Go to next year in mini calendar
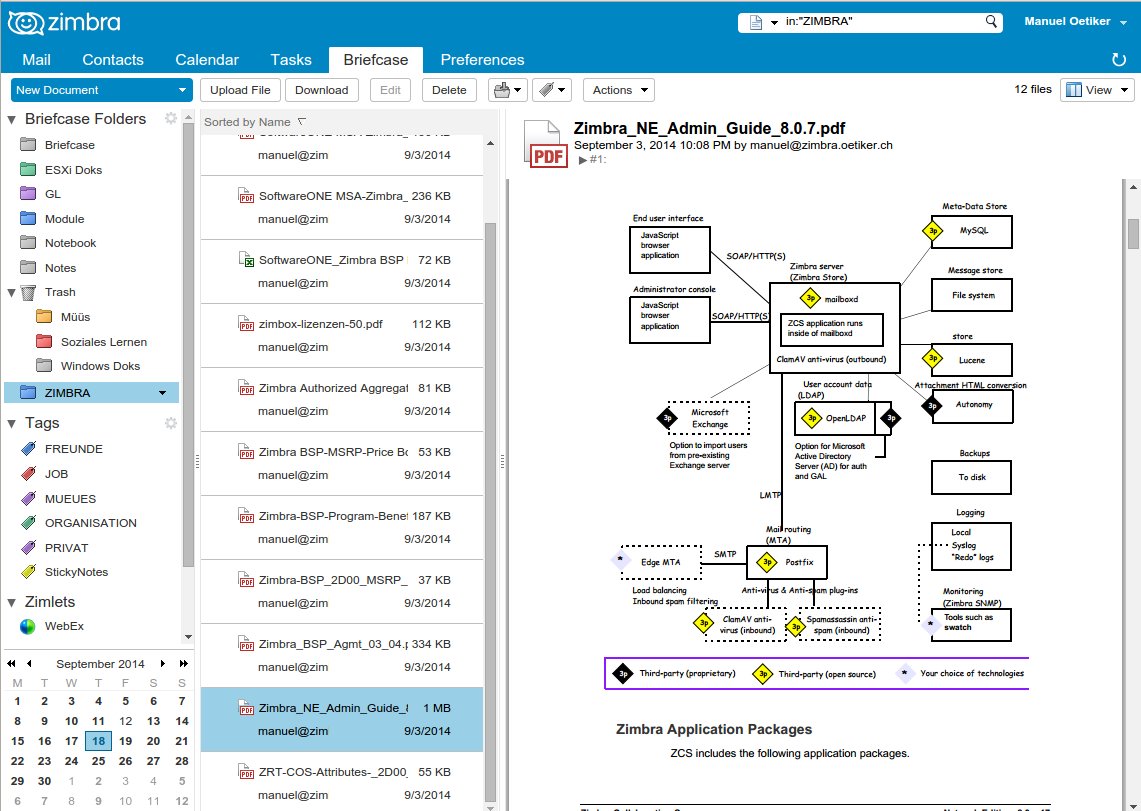Viewport: 1141px width, 811px height. 183,663
